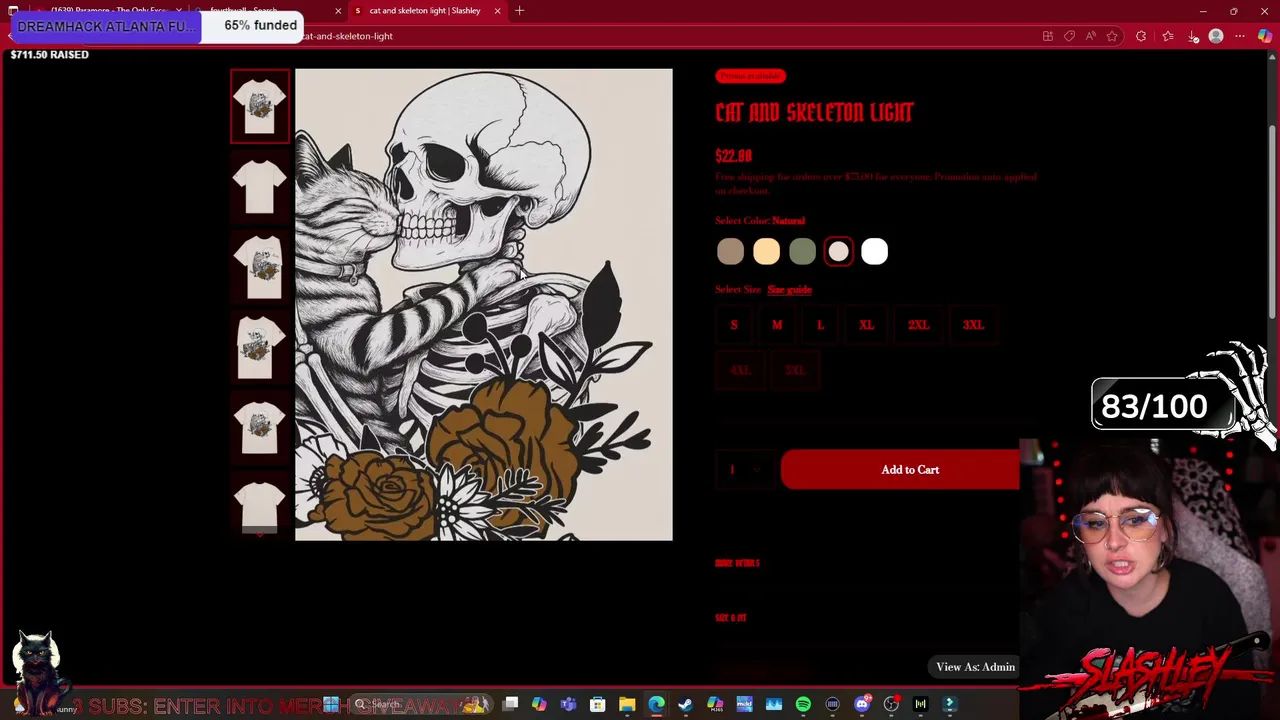Click the taskbar Search box

point(420,704)
